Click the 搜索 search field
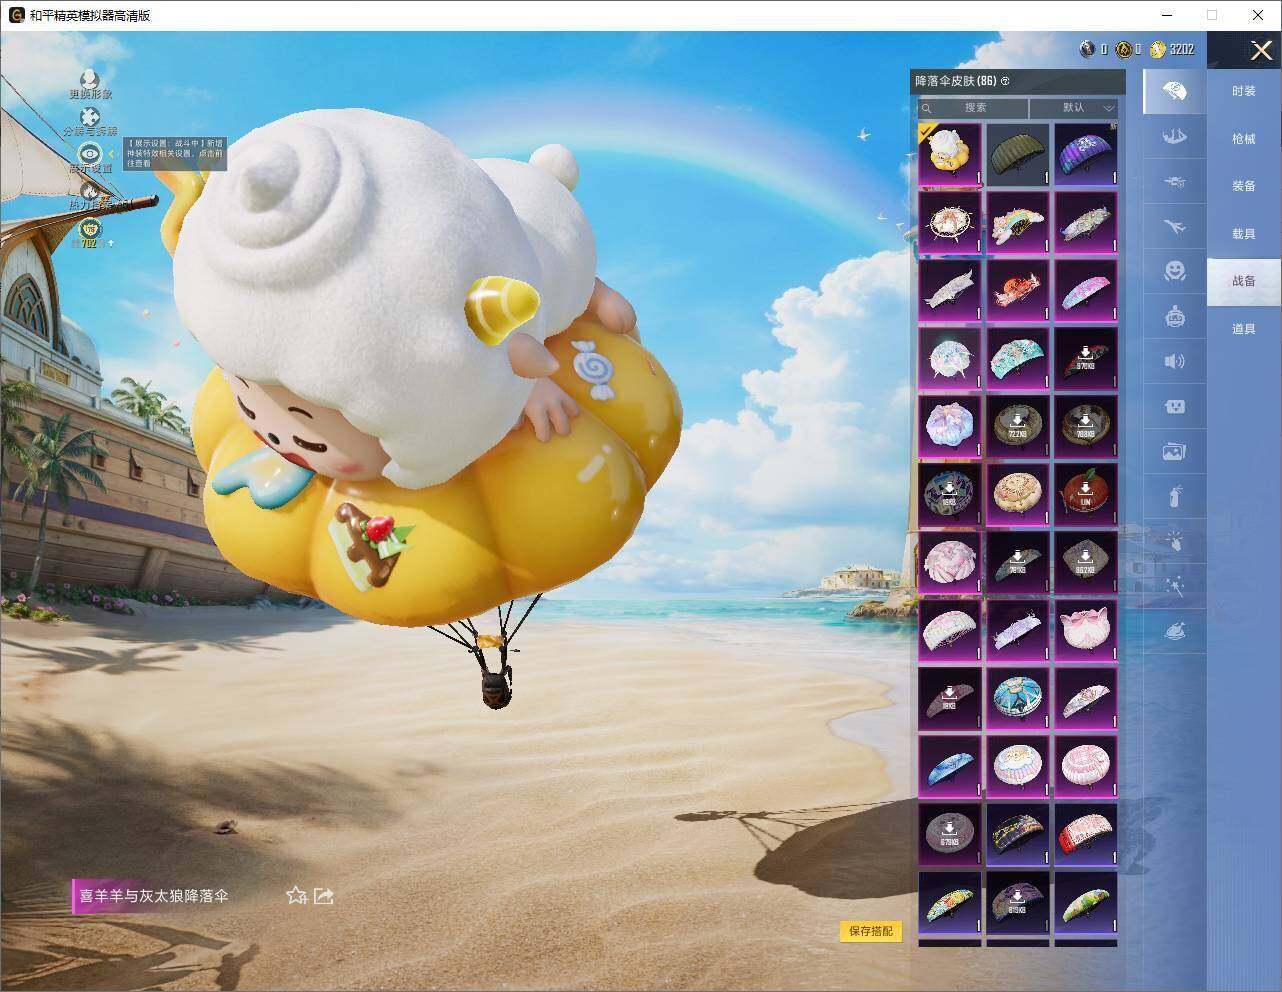The height and width of the screenshot is (992, 1282). (x=974, y=108)
